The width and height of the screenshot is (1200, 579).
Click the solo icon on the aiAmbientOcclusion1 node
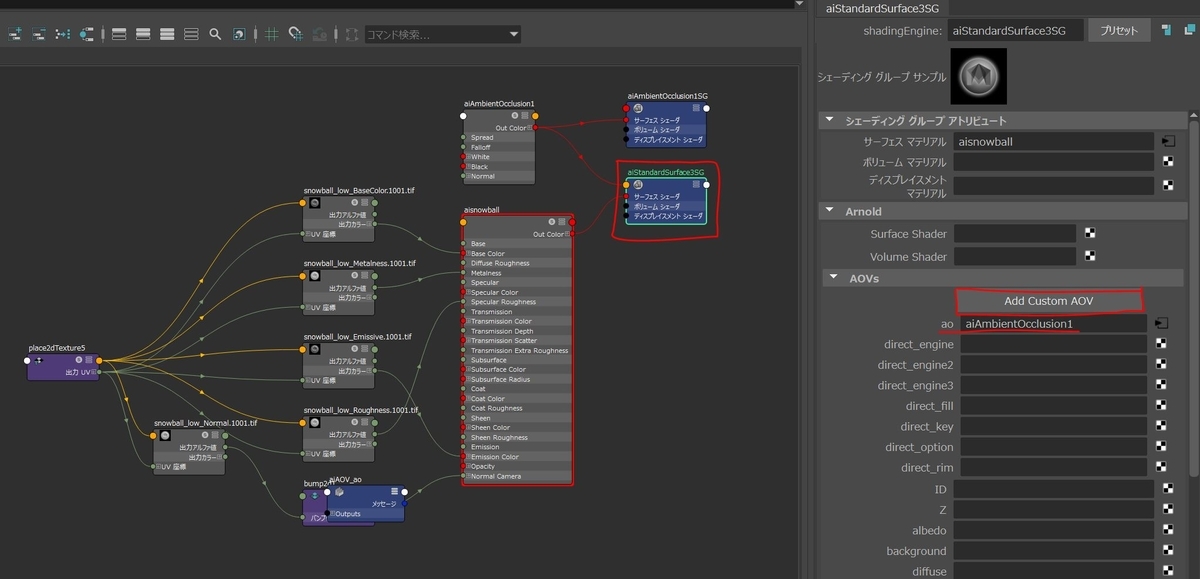(515, 116)
